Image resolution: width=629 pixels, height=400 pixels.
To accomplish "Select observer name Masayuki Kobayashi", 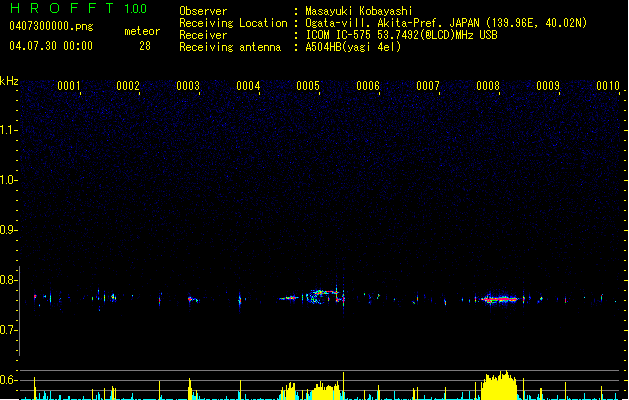I will pyautogui.click(x=359, y=11).
